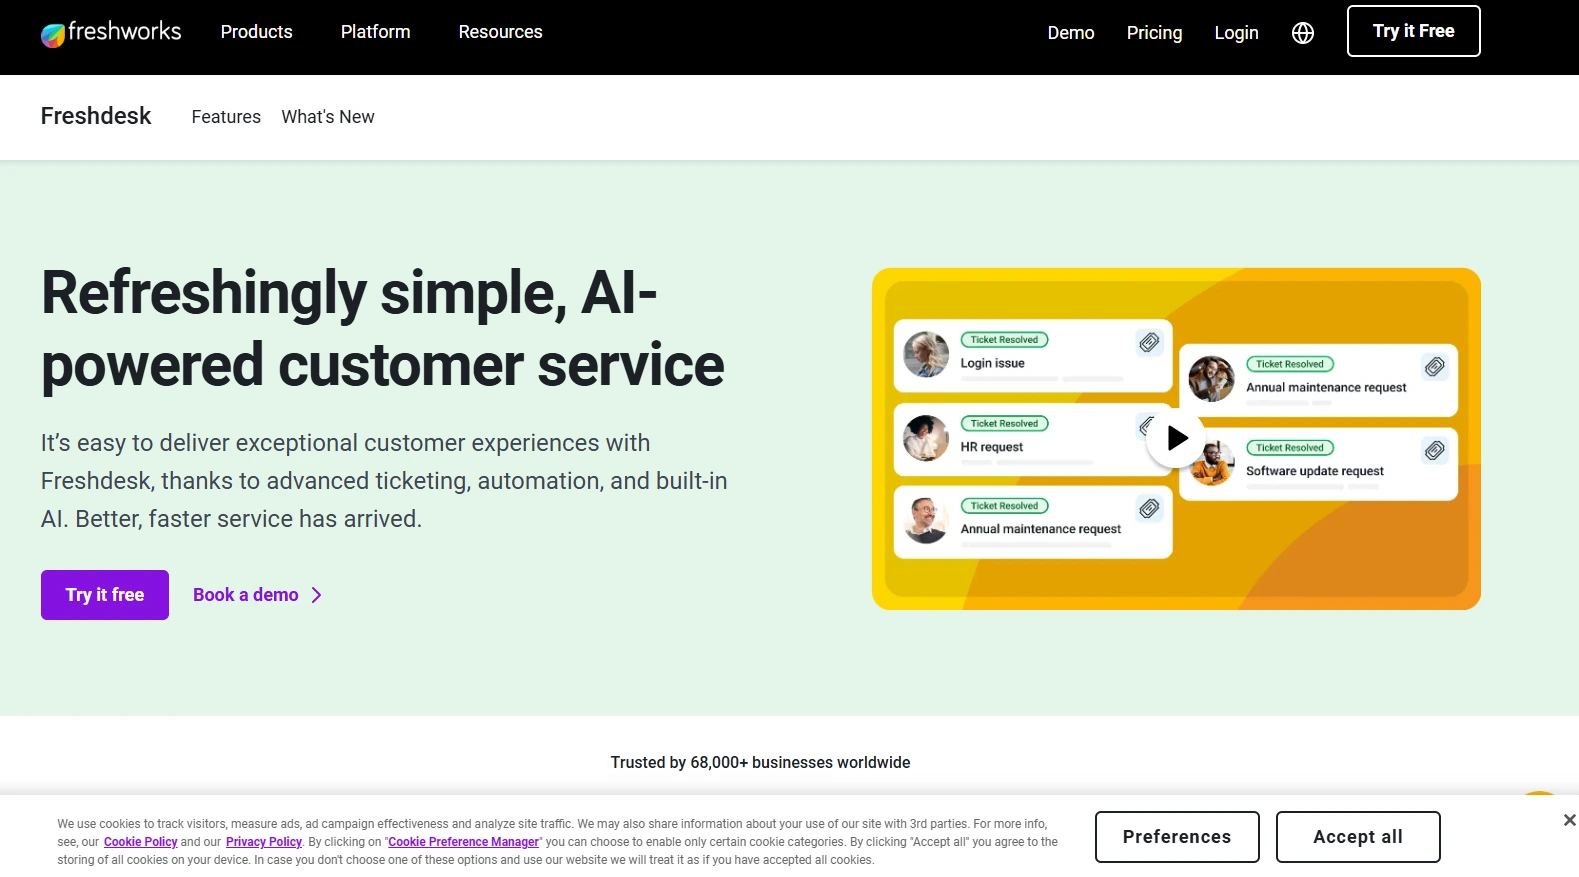Select the Features tab
This screenshot has width=1579, height=877.
point(226,117)
